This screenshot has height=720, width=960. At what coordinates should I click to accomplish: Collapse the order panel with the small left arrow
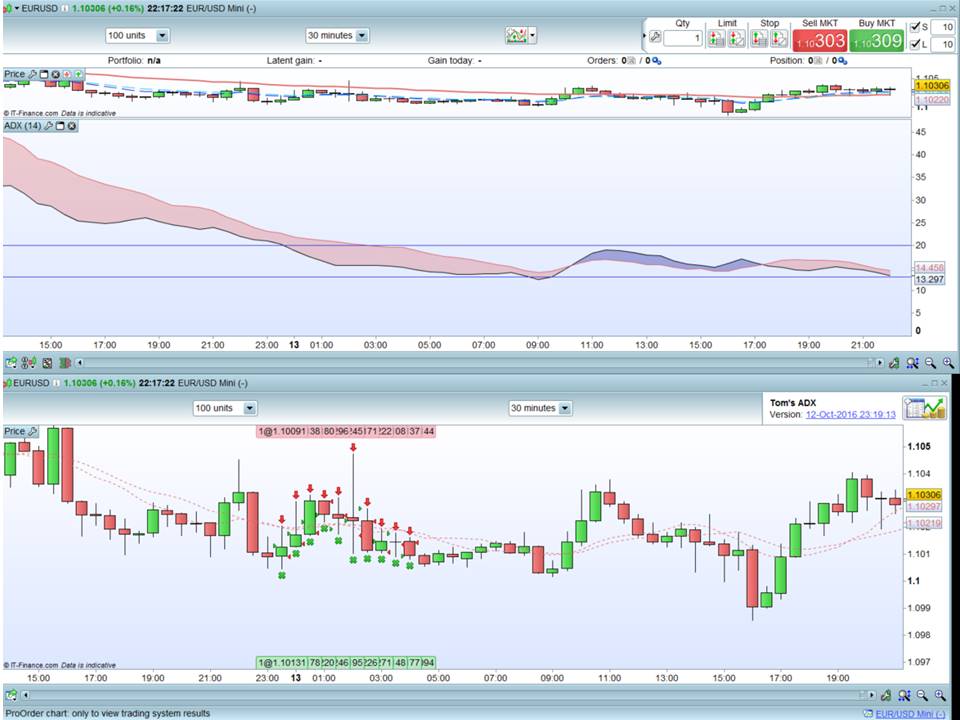645,36
